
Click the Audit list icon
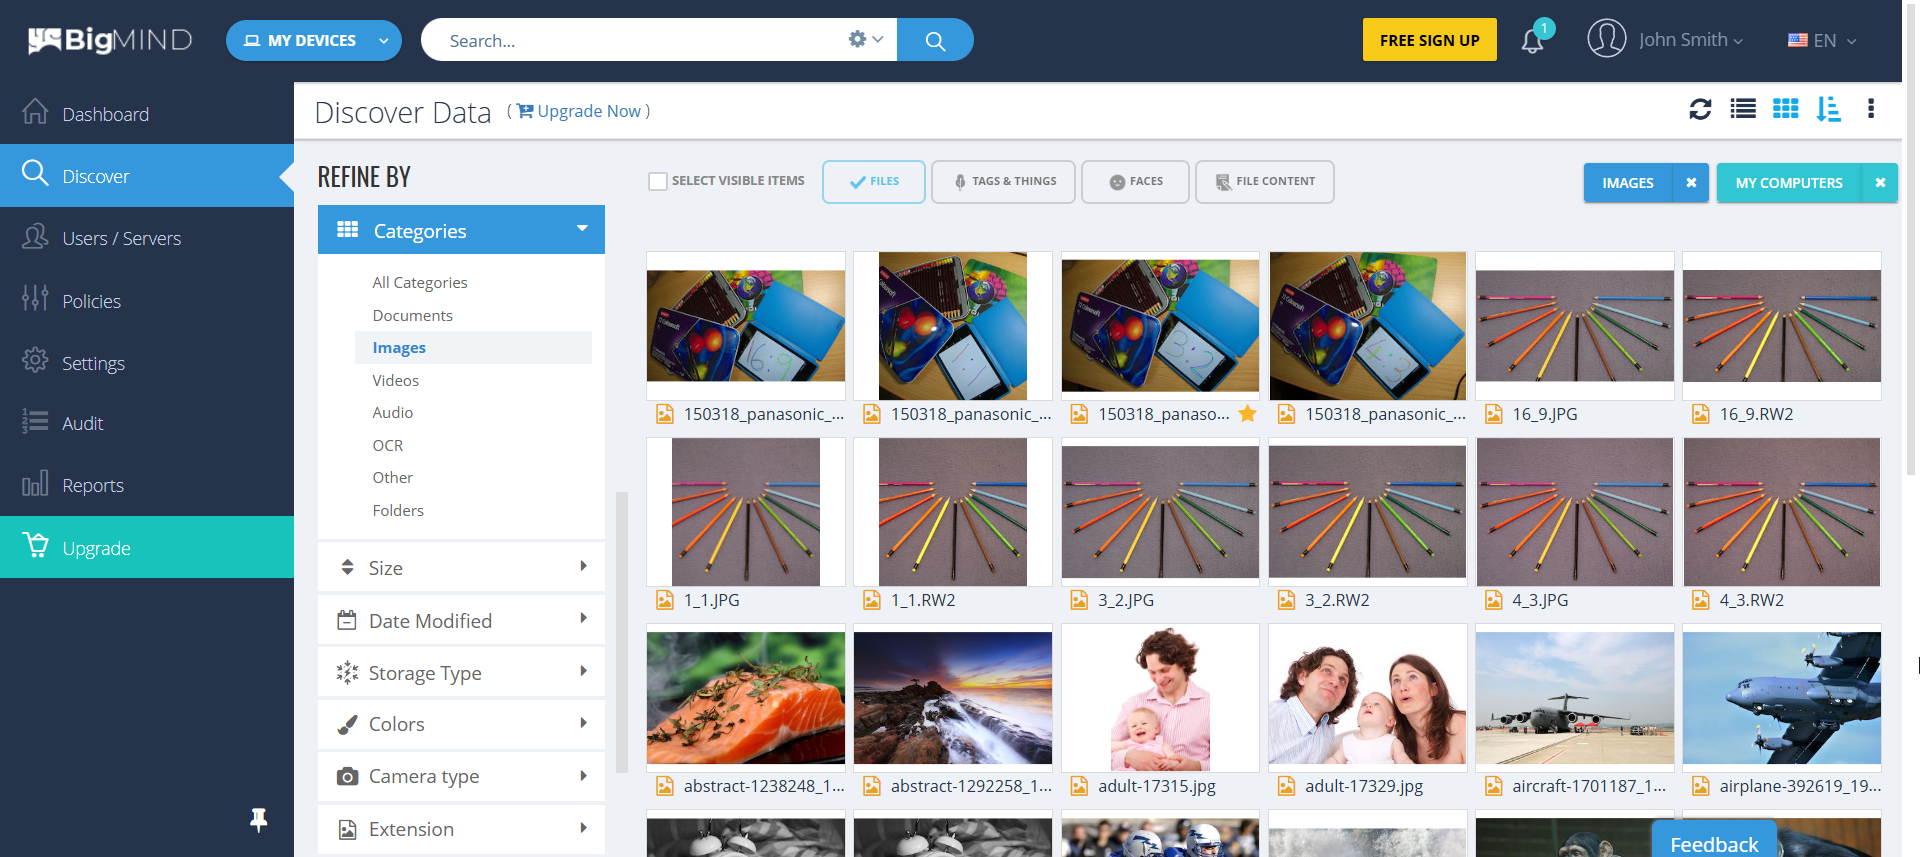point(35,422)
